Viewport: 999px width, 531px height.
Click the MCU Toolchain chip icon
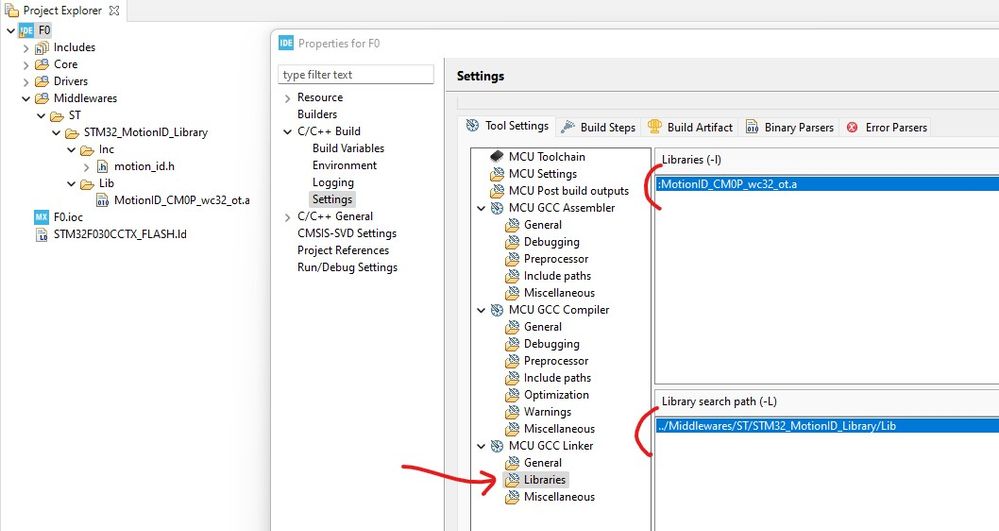(497, 156)
